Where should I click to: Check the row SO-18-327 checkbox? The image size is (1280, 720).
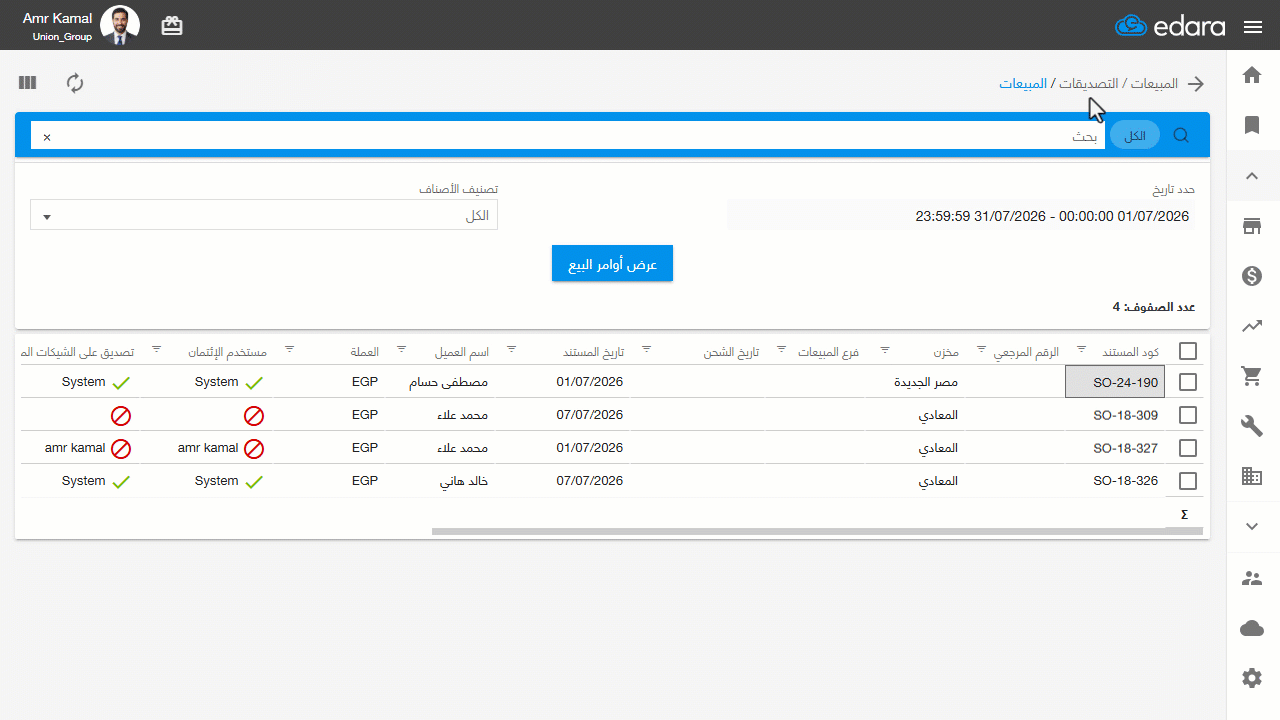coord(1188,448)
